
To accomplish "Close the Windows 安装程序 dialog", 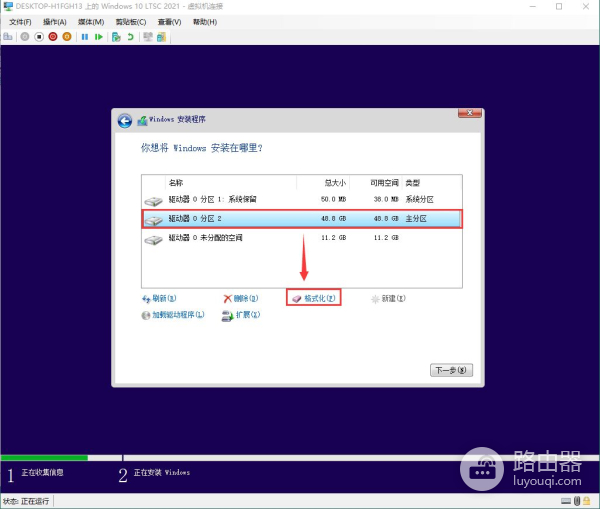I will (470, 113).
